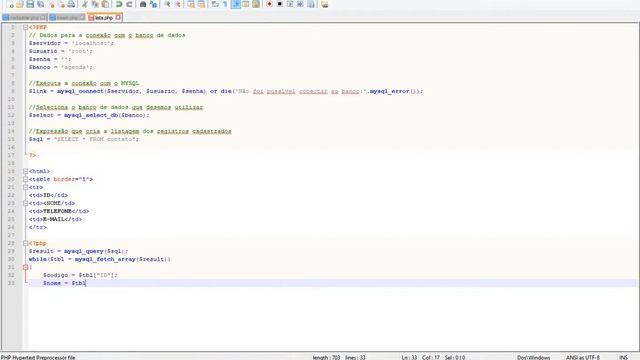This screenshot has height=360, width=640.
Task: Toggle the highlighted indent guide button
Action: point(236,4)
